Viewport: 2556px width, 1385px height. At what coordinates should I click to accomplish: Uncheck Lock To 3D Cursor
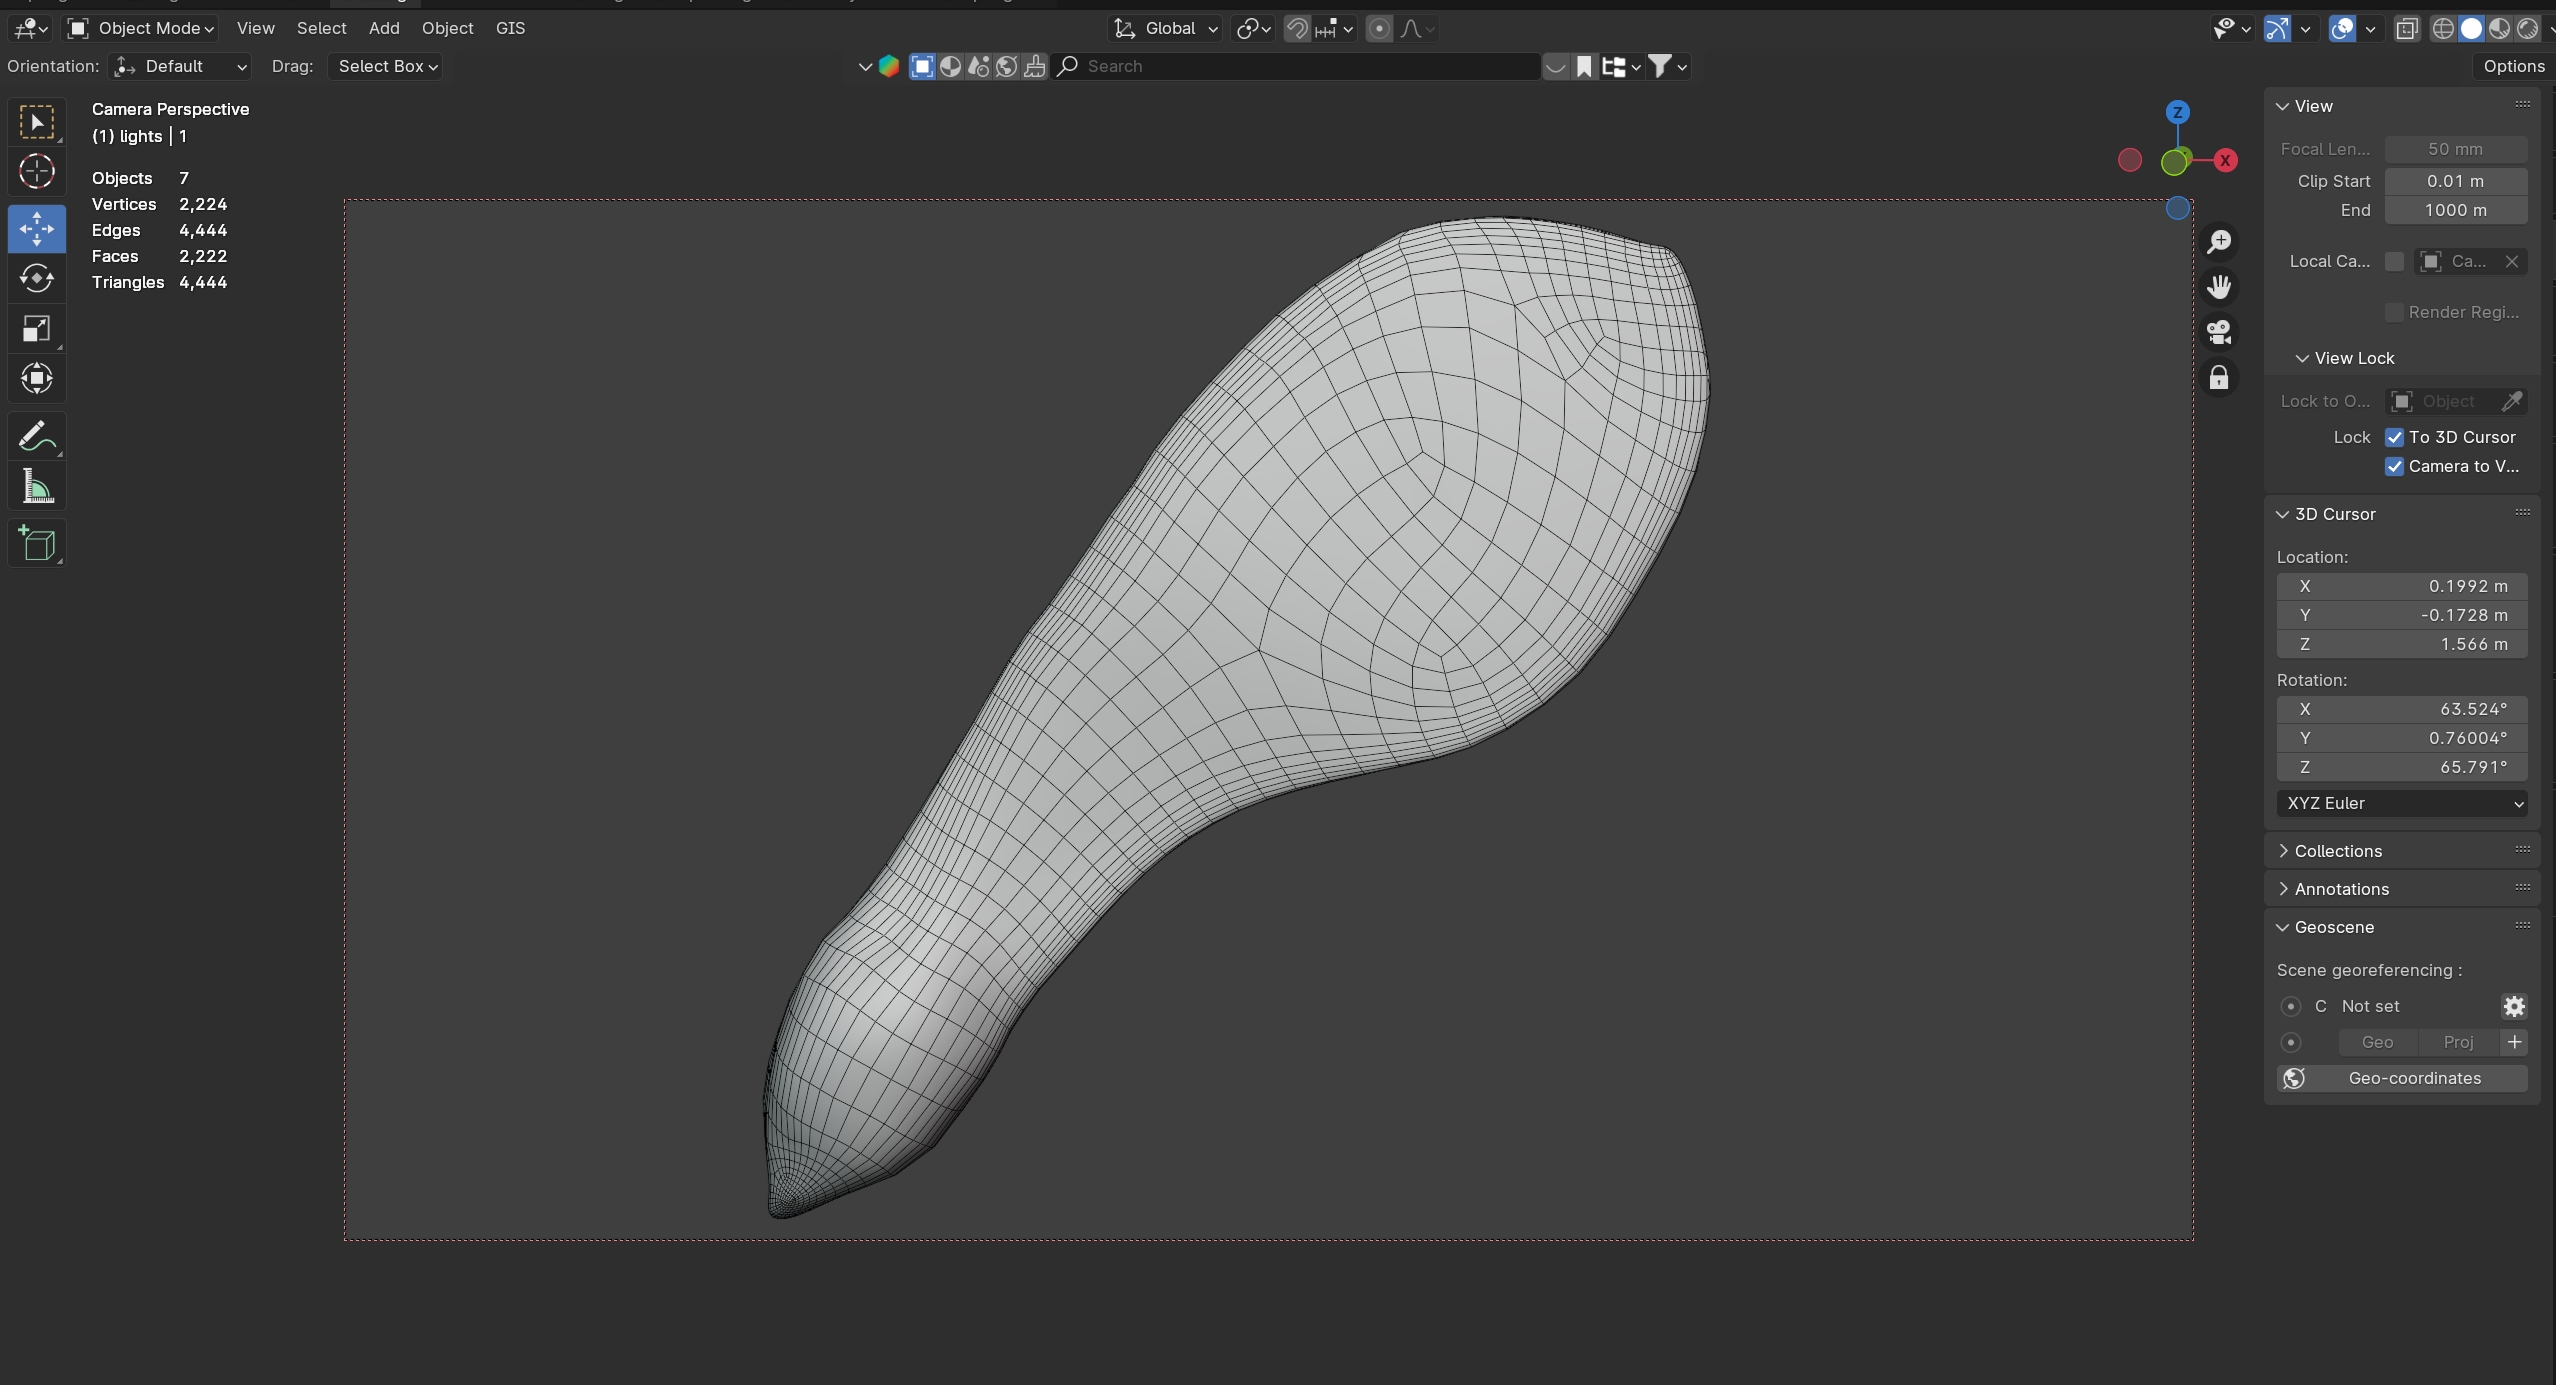pos(2394,437)
